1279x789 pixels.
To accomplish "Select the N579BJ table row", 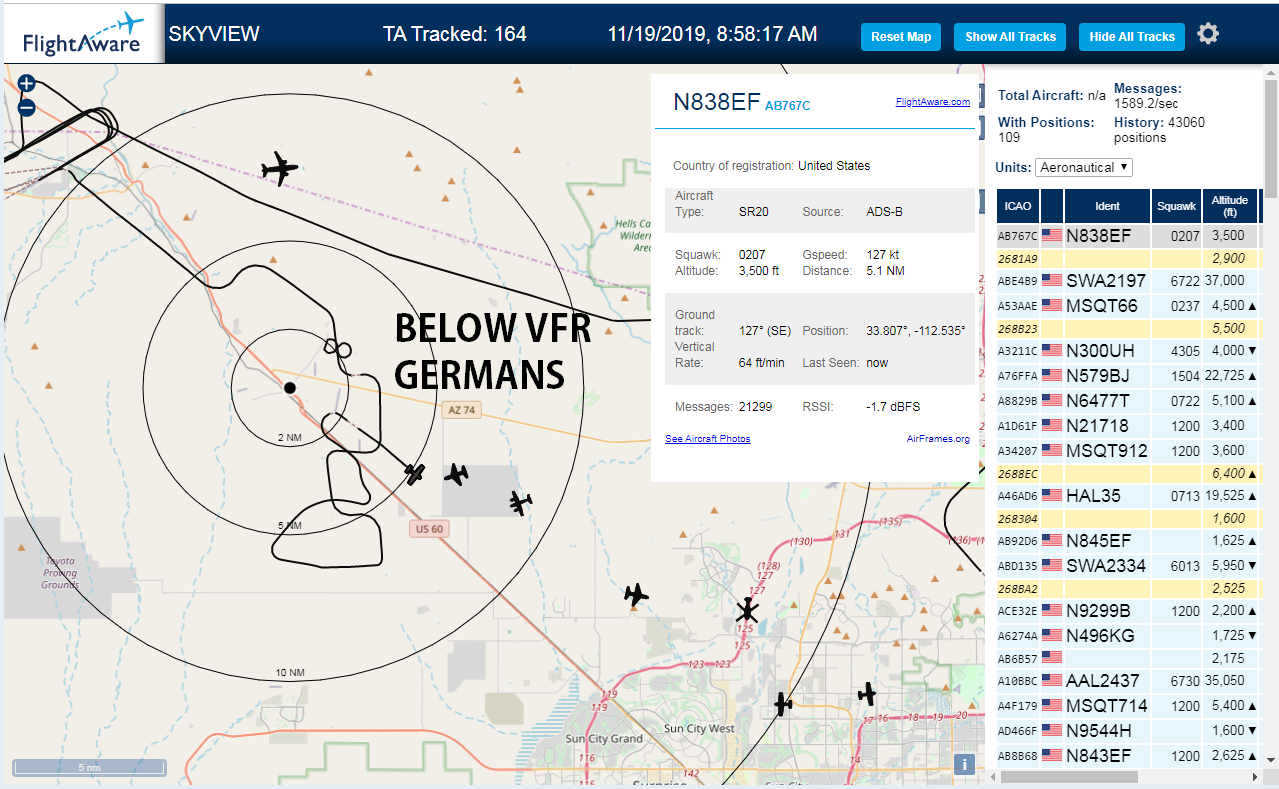I will pyautogui.click(x=1128, y=376).
